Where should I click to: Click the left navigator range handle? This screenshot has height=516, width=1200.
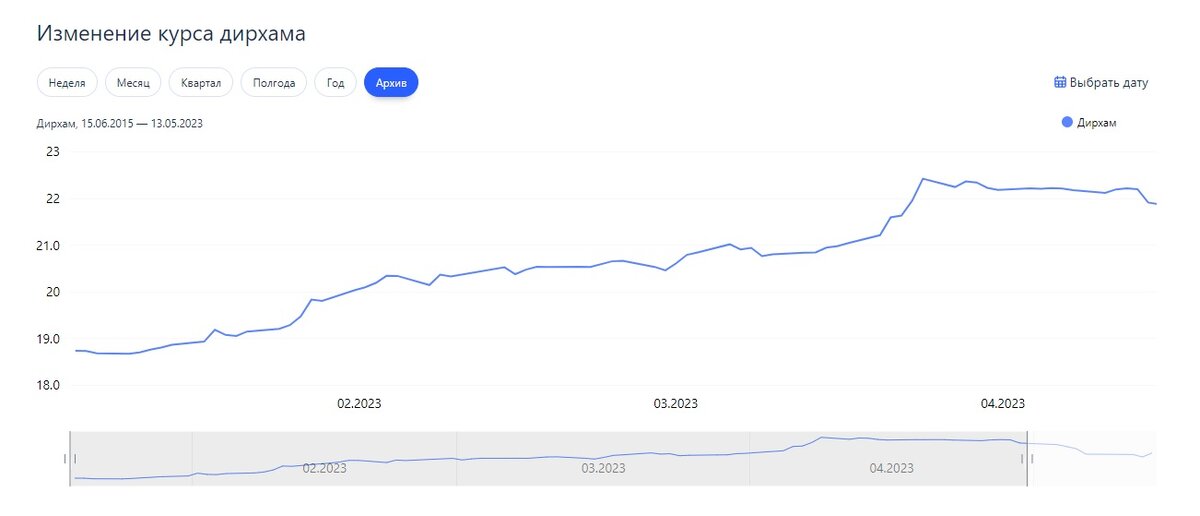tap(70, 458)
